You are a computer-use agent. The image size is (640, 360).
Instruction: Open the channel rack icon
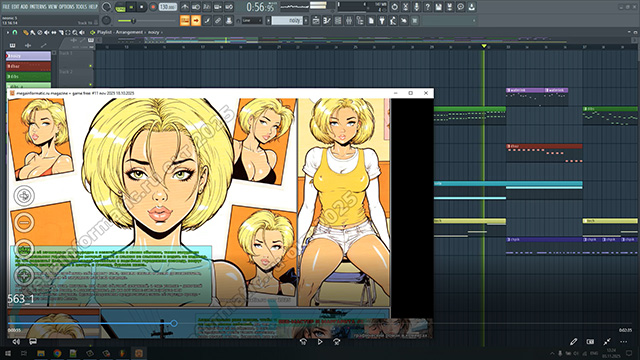pyautogui.click(x=338, y=20)
